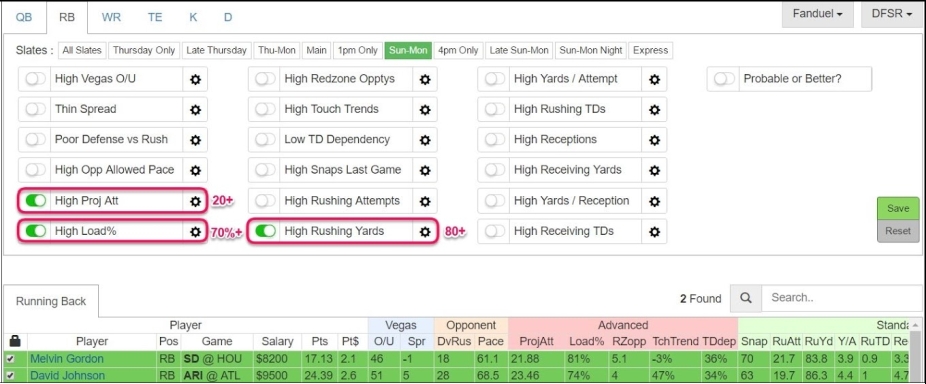Open settings gear for High Receptions
This screenshot has height=384, width=926.
[x=654, y=140]
